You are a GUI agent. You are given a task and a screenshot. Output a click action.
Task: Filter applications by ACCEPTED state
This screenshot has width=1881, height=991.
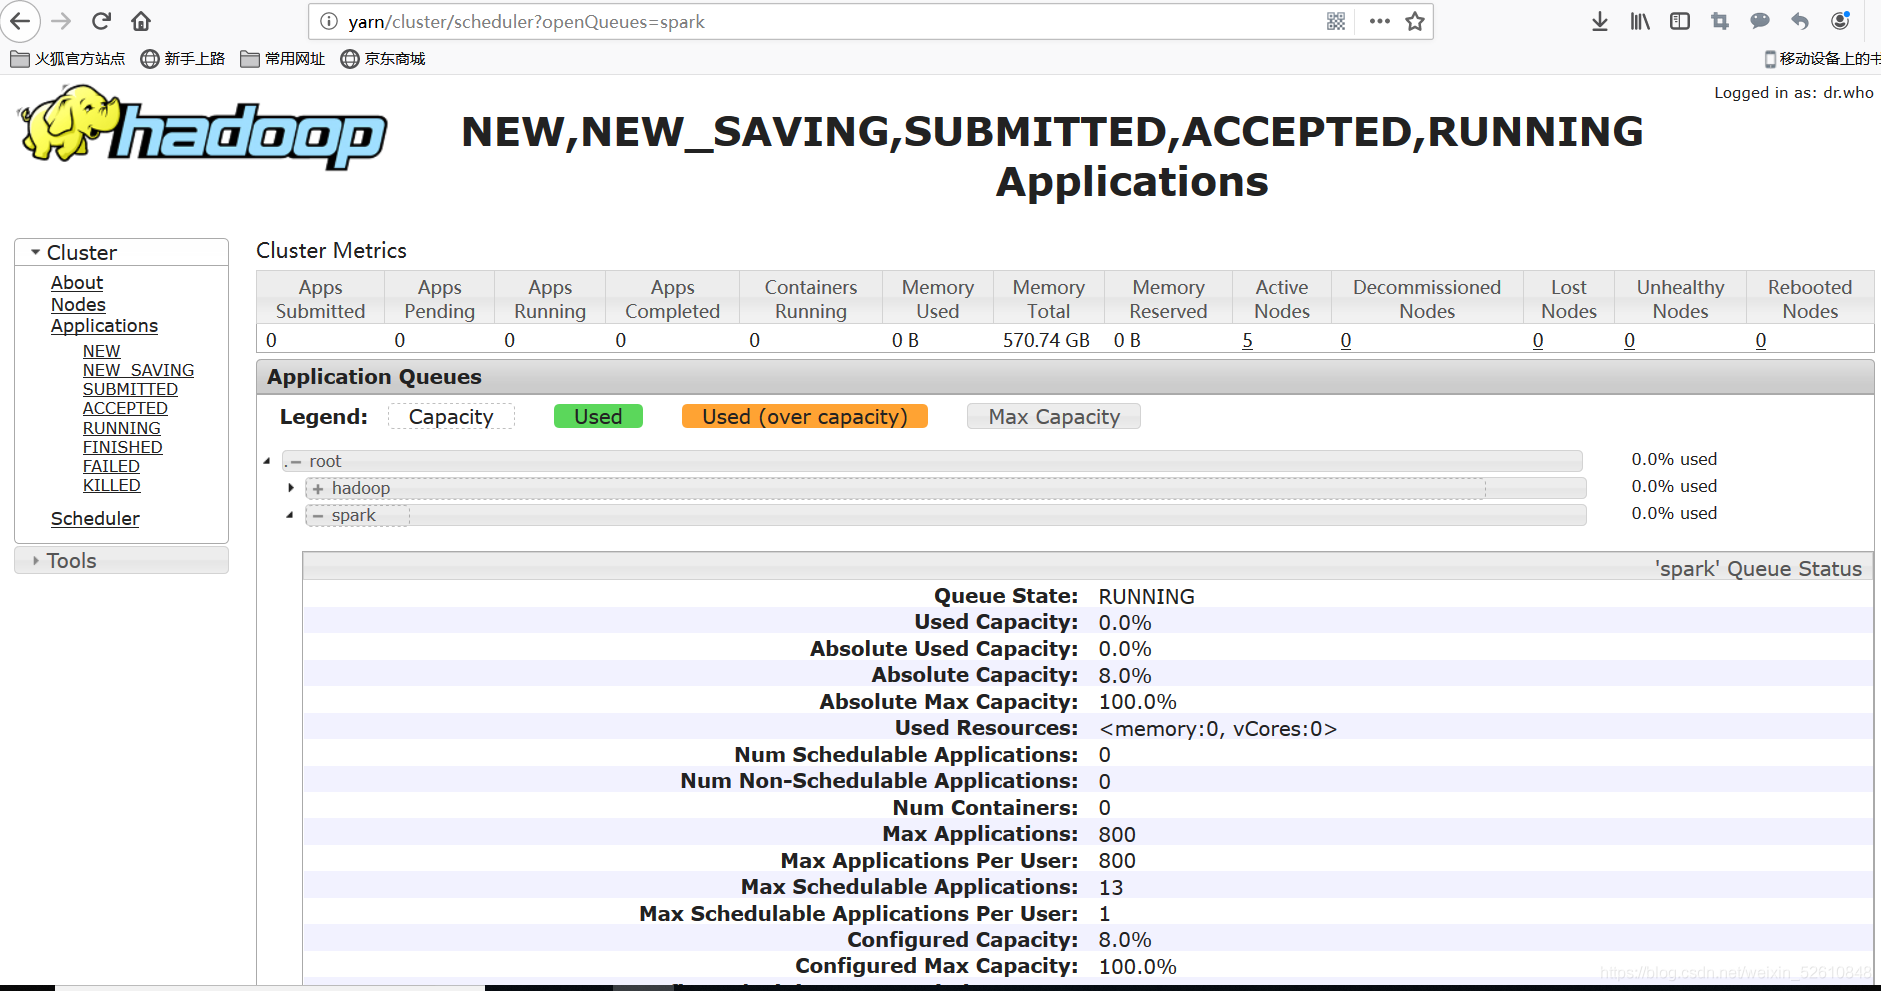click(125, 408)
